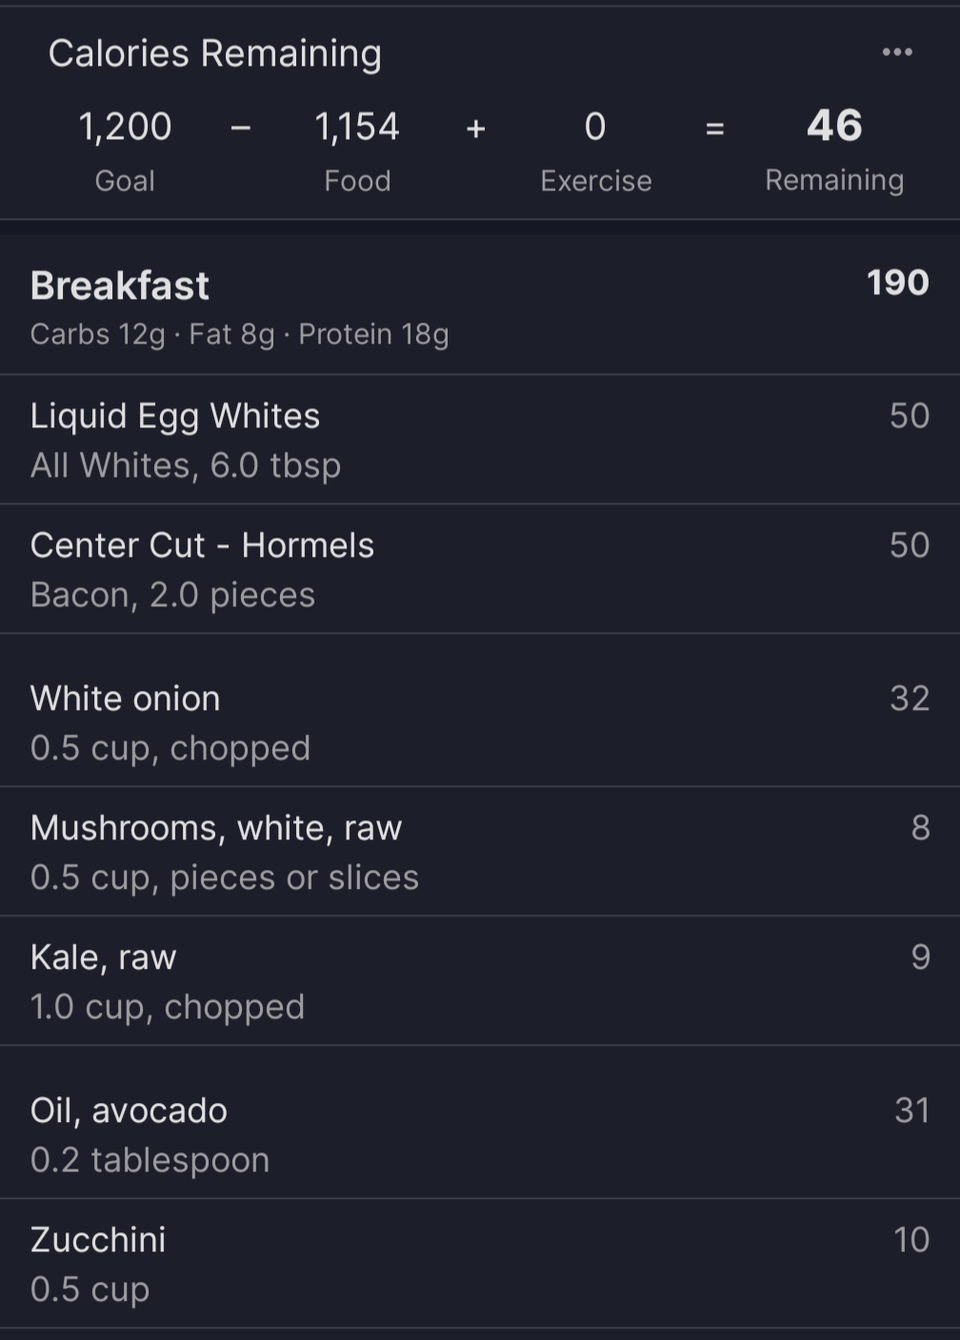Tap the 0.5 cup Zucchini serving text
Image resolution: width=960 pixels, height=1340 pixels.
pos(90,1289)
